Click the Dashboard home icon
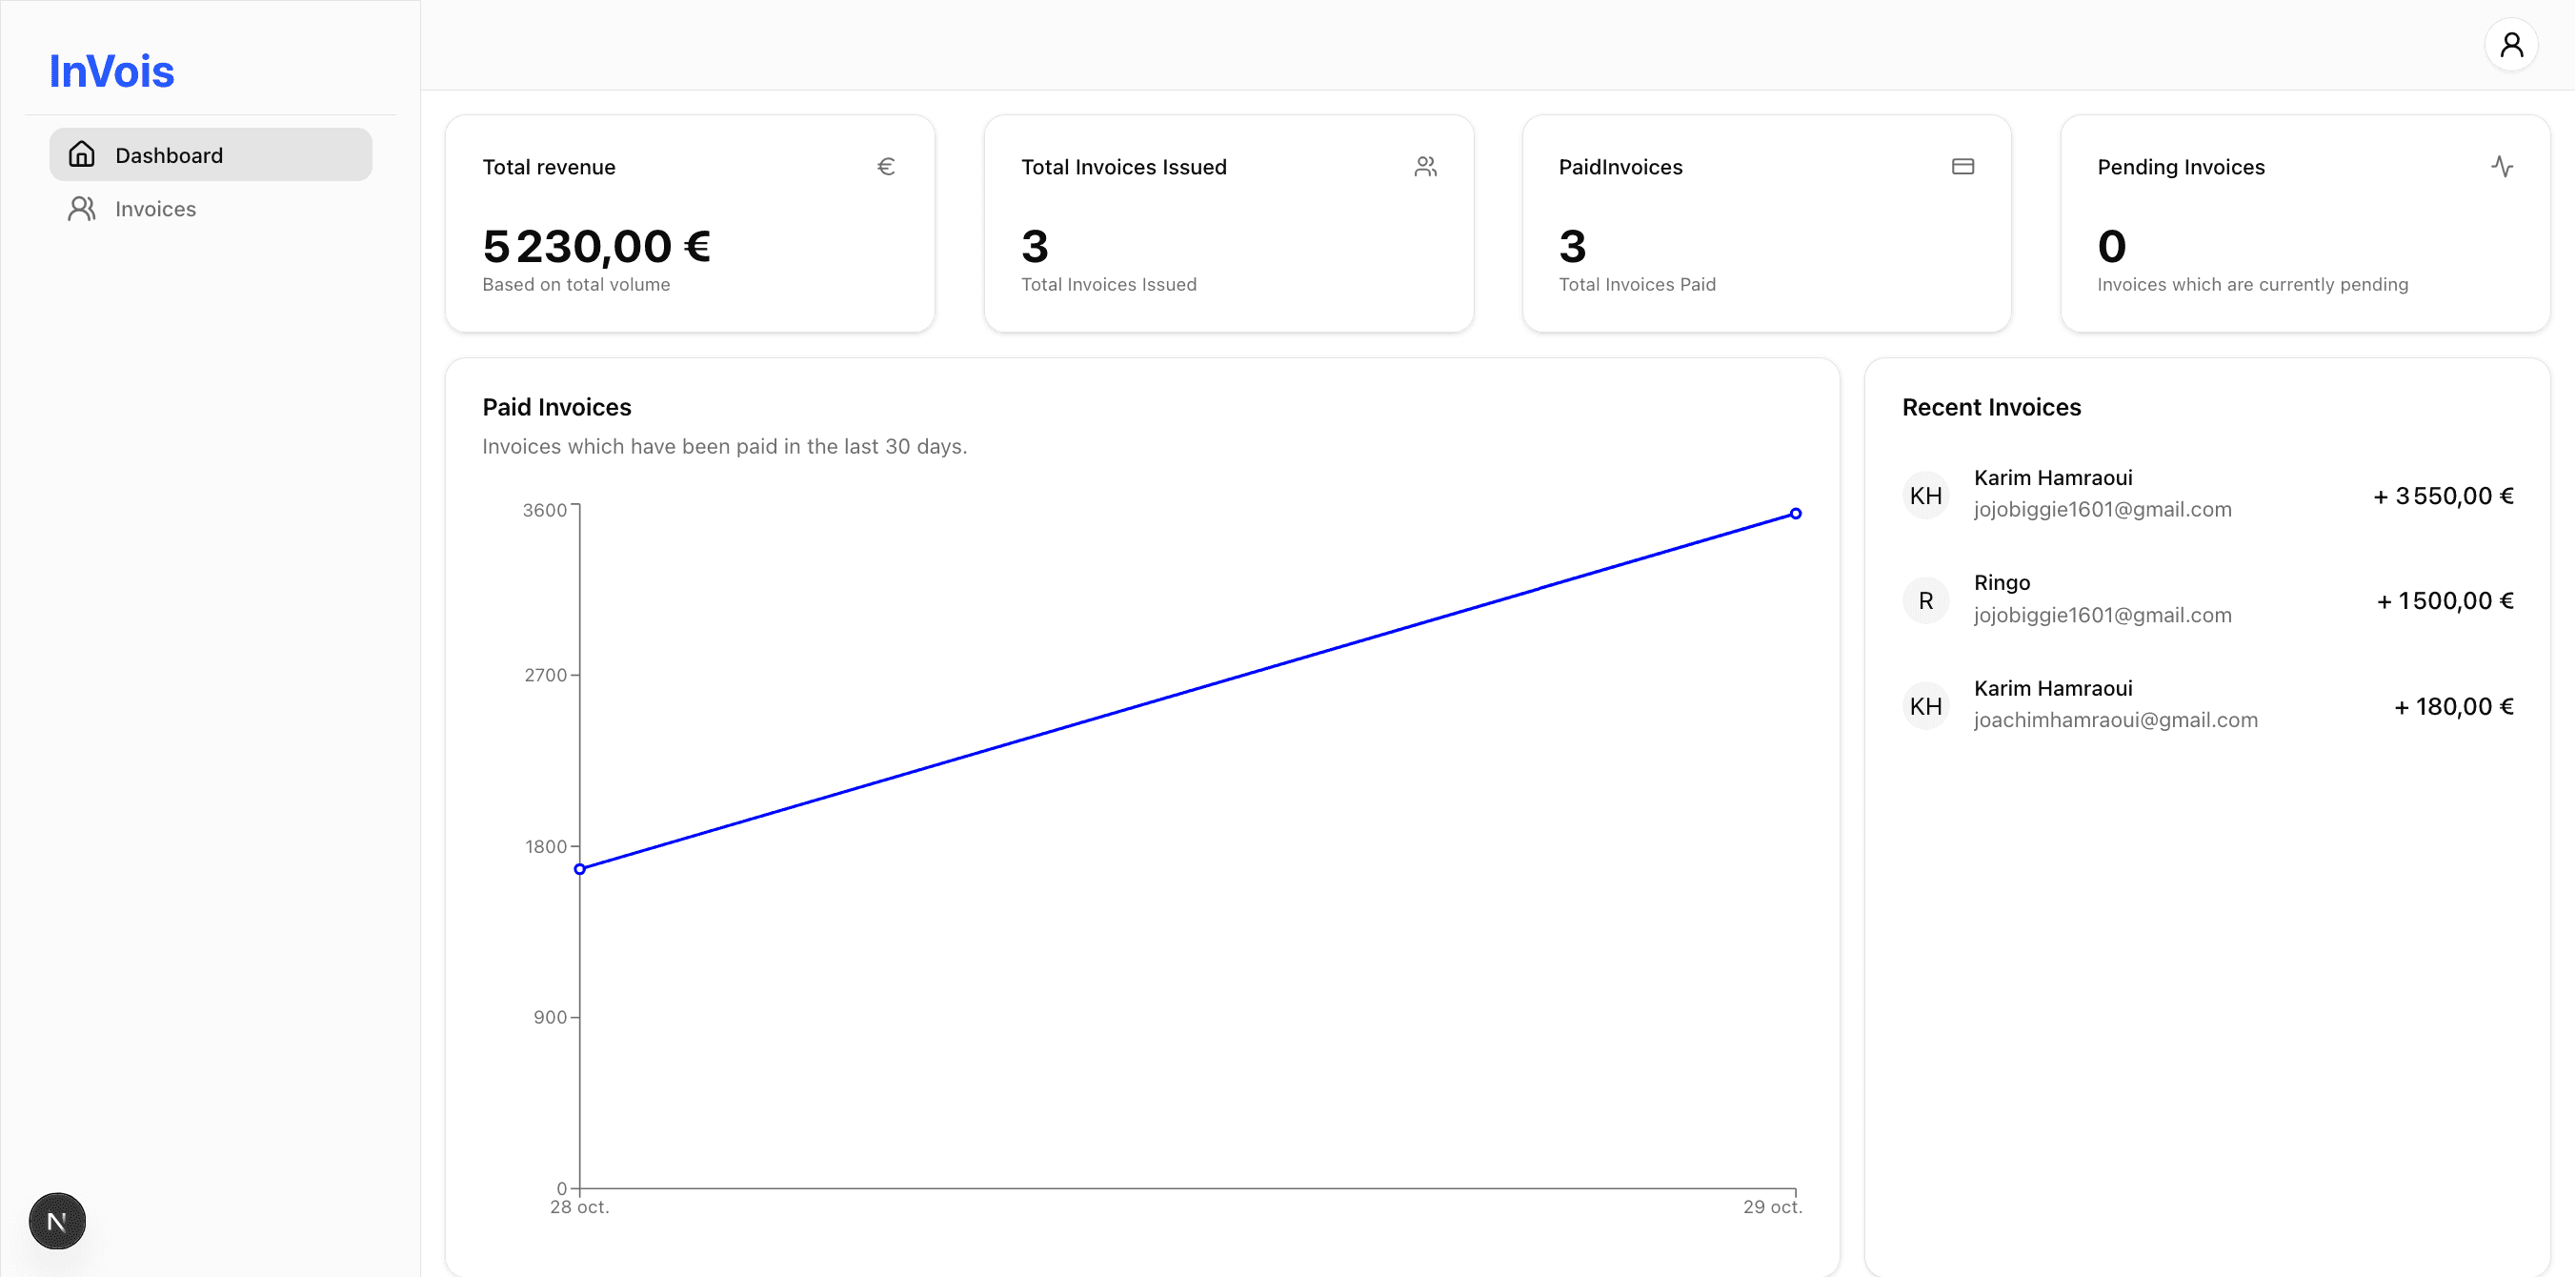The image size is (2576, 1277). [82, 154]
